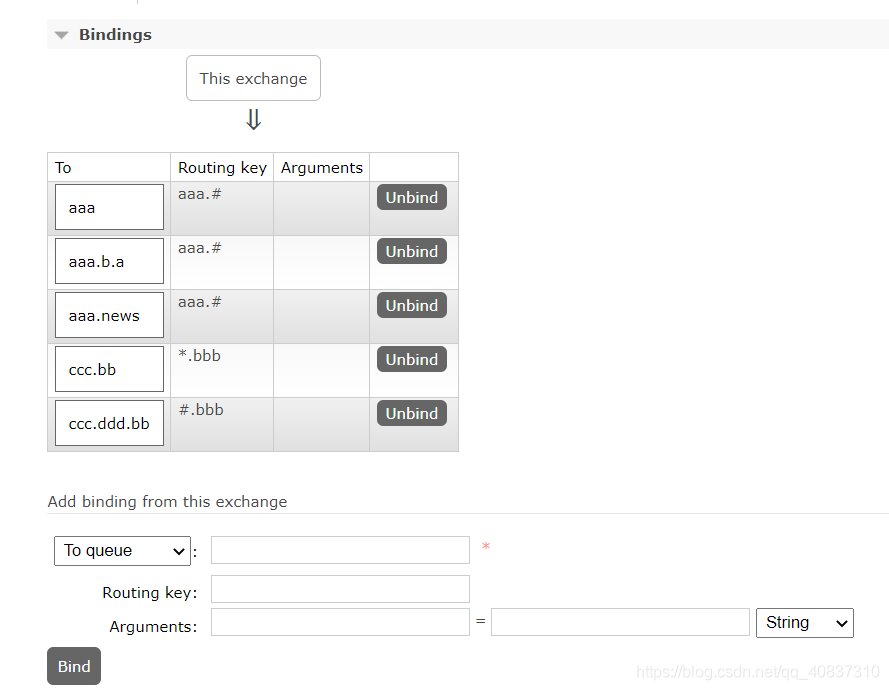This screenshot has height=690, width=889.
Task: Select the #.bbb routing key text
Action: tap(201, 409)
